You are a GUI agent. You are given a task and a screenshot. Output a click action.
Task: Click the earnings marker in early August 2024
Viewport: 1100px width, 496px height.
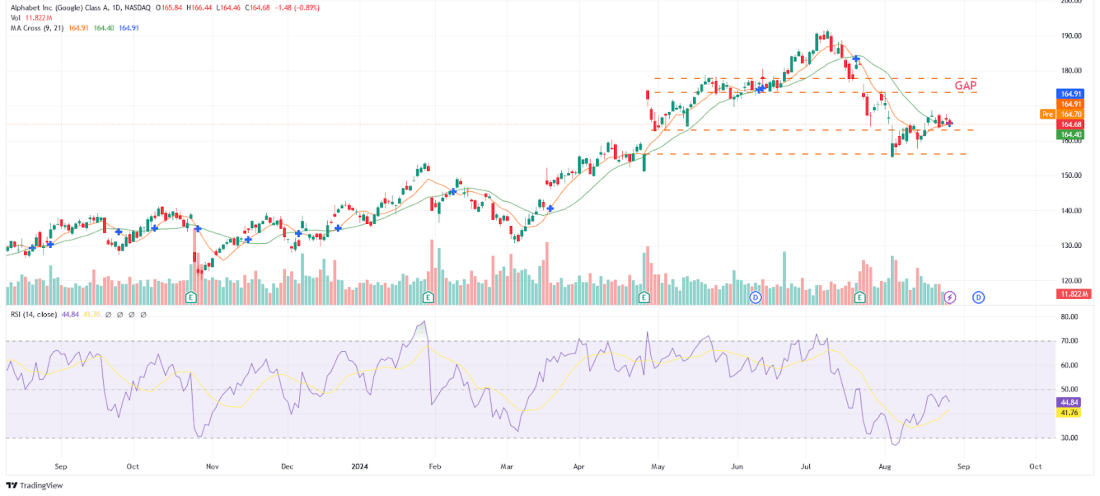[x=860, y=297]
